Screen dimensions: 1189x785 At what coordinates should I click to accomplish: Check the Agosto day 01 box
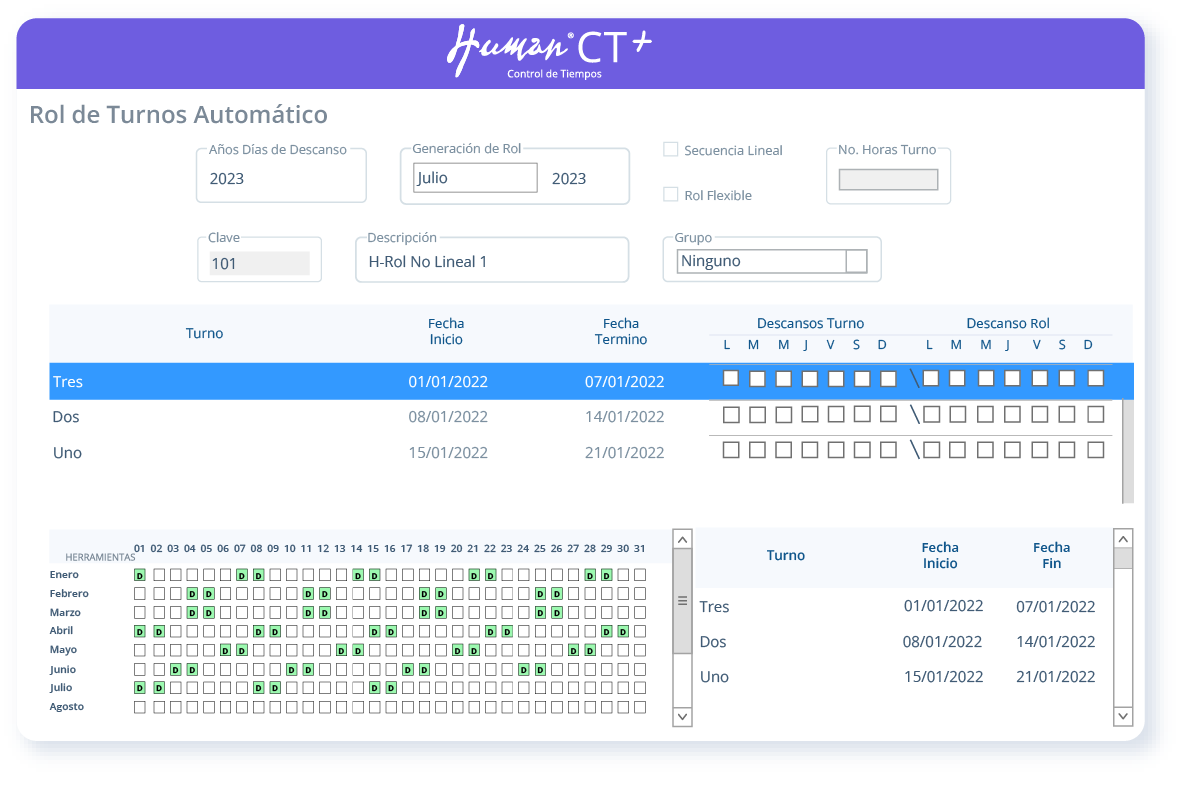[x=140, y=707]
